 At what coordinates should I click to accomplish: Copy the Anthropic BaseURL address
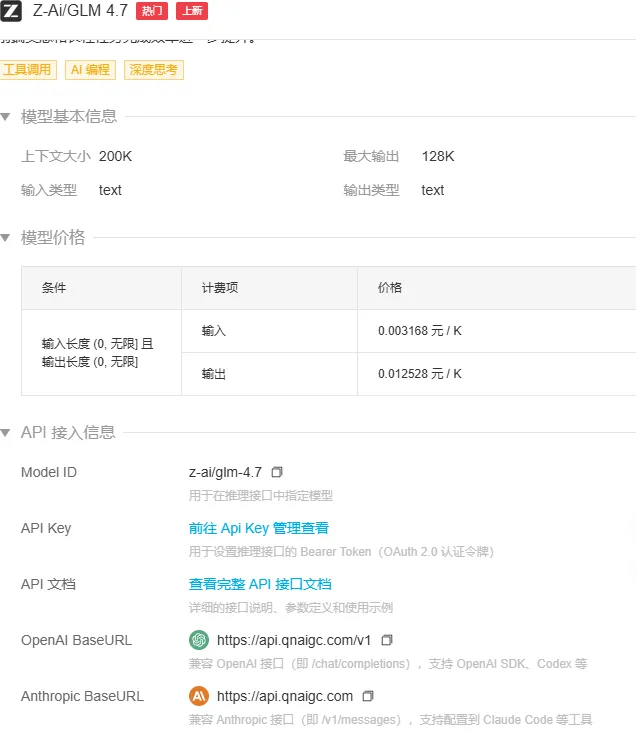pos(368,696)
